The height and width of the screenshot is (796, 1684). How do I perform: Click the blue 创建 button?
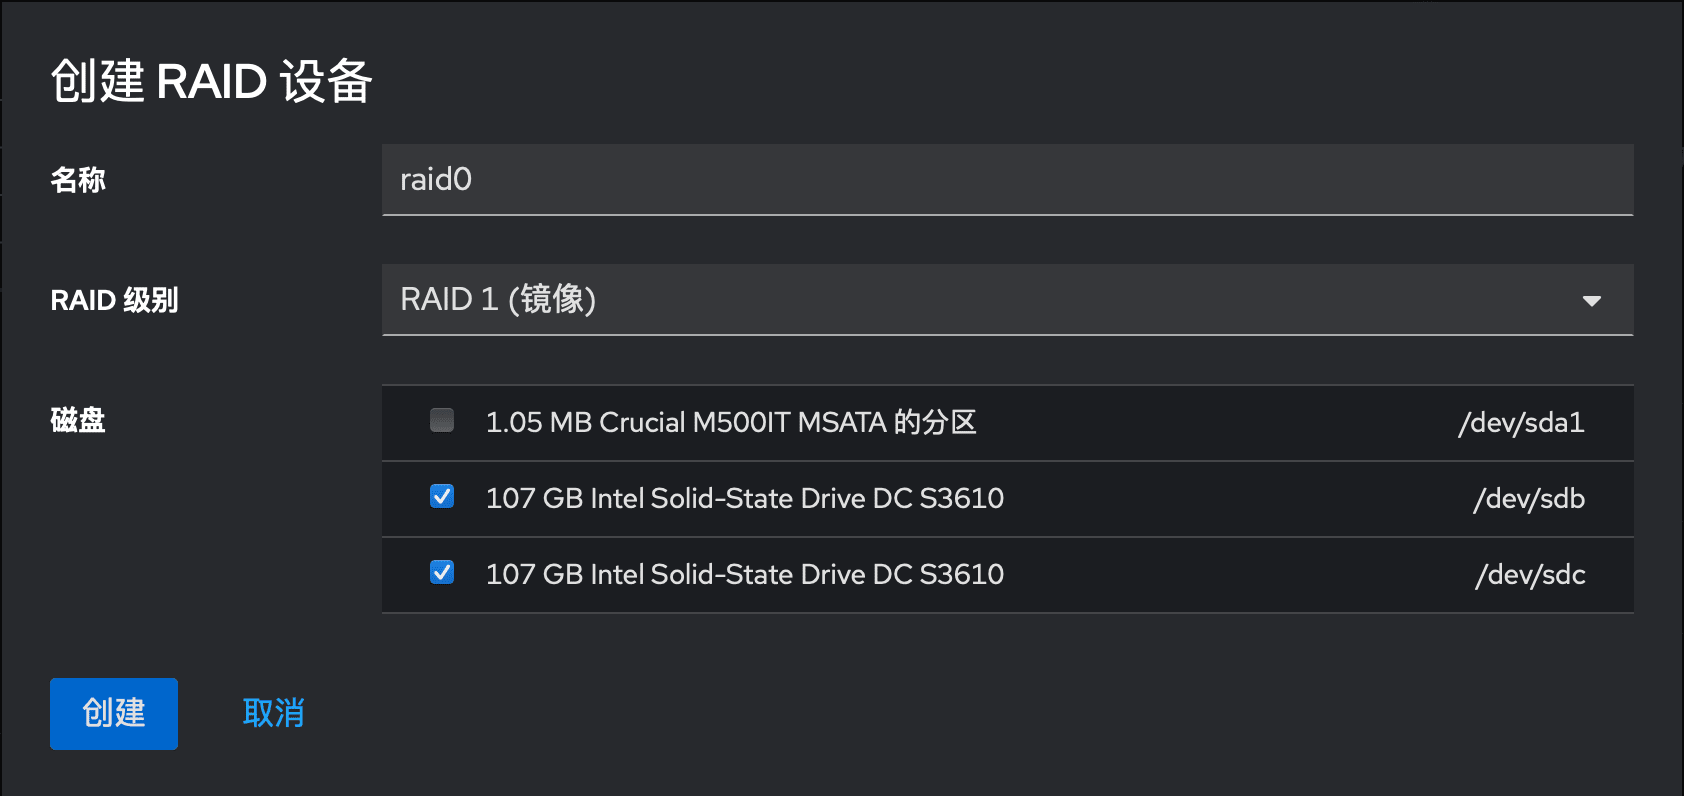point(114,714)
